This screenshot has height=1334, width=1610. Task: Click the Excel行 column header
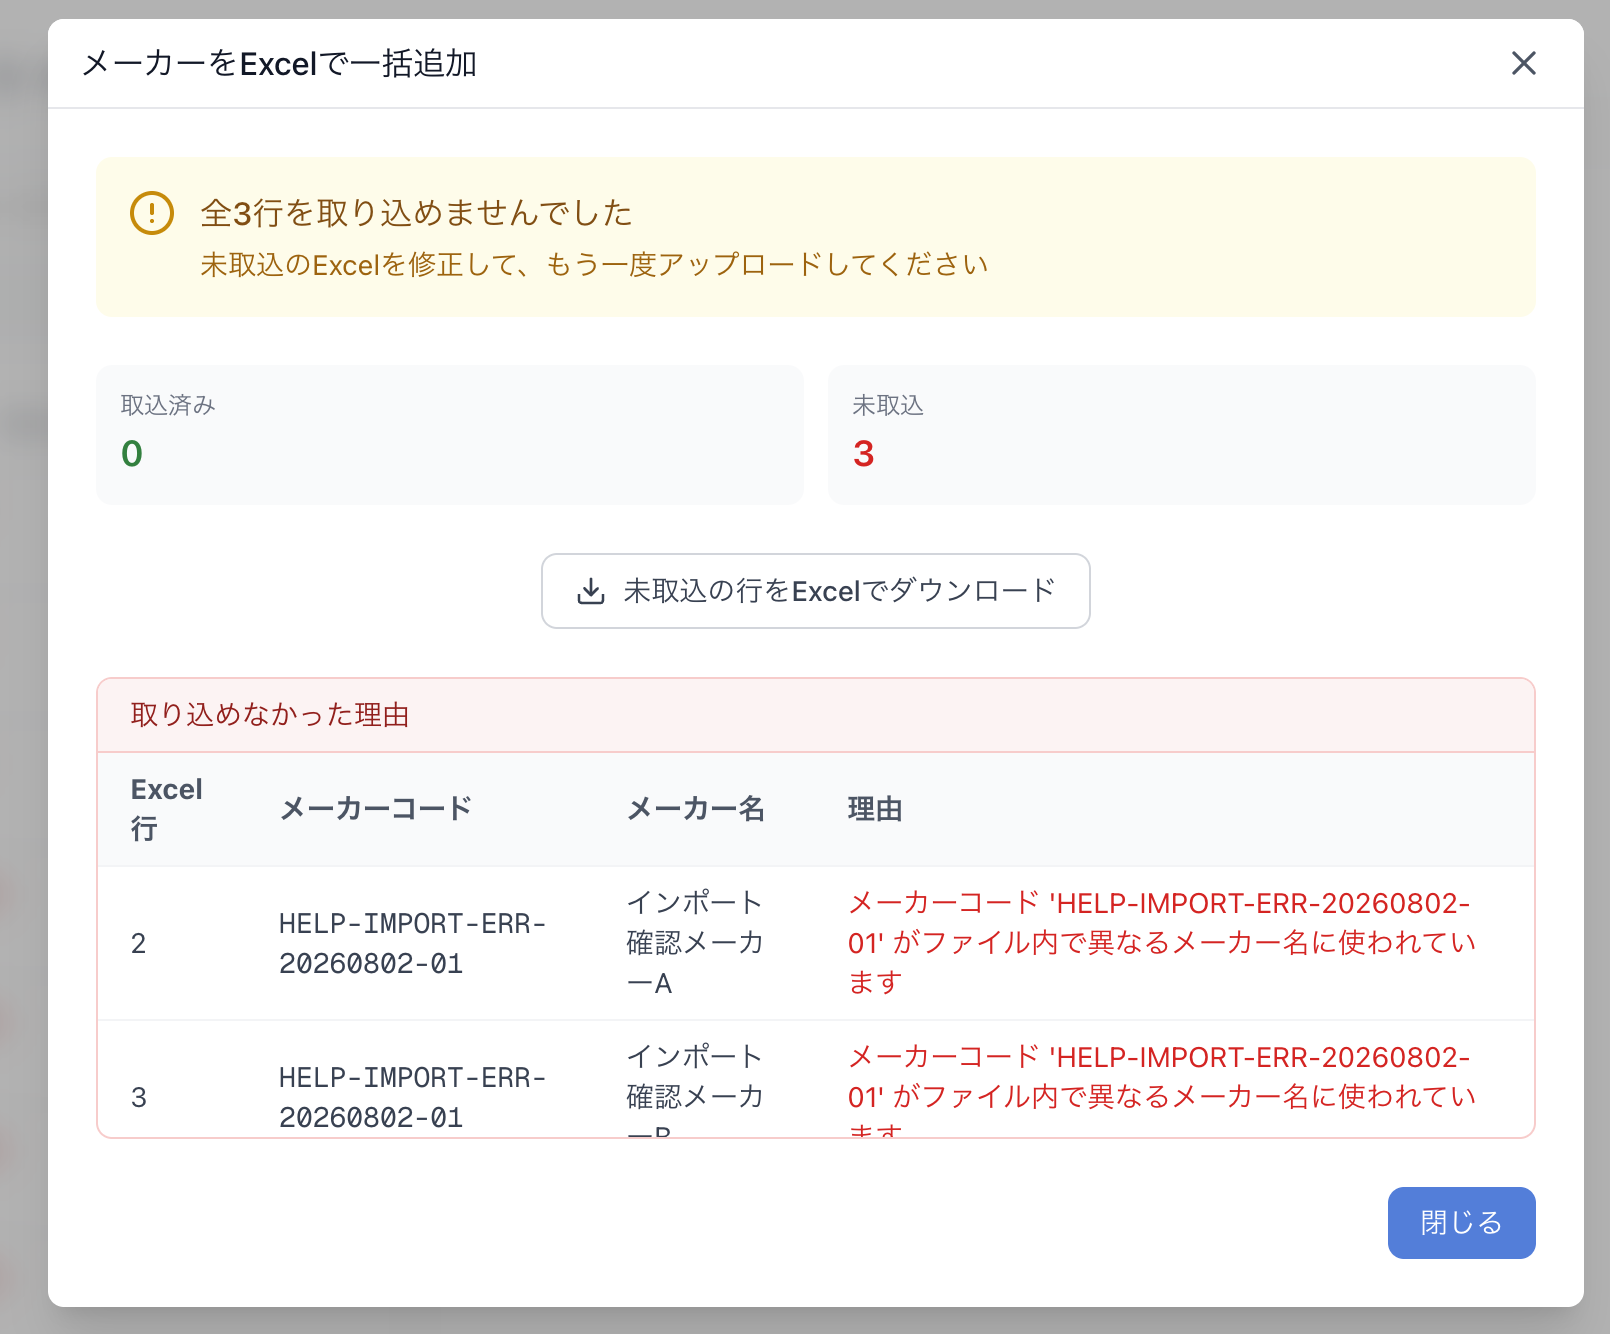click(x=167, y=809)
